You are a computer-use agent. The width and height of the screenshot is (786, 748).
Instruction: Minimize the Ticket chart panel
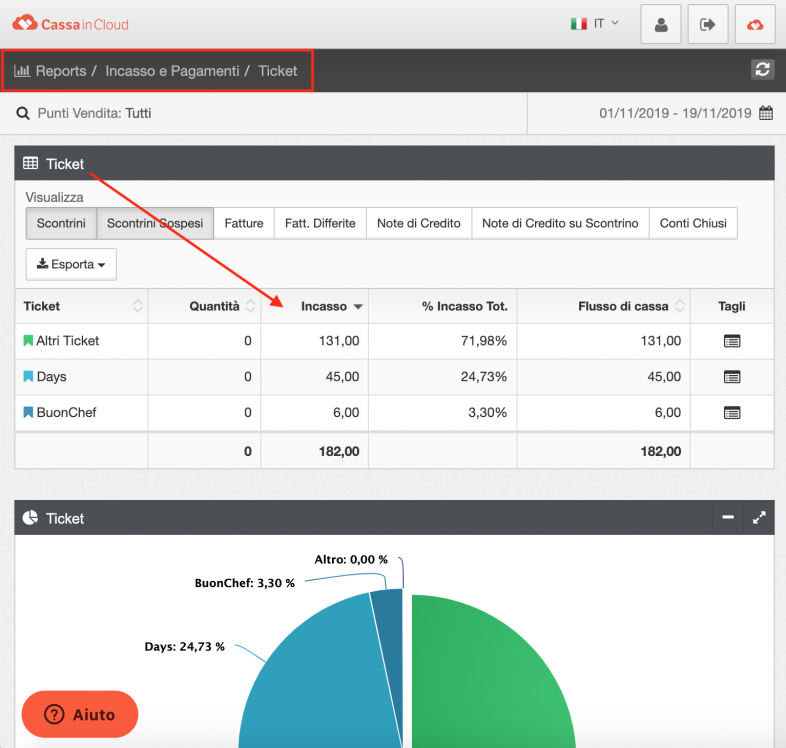728,517
